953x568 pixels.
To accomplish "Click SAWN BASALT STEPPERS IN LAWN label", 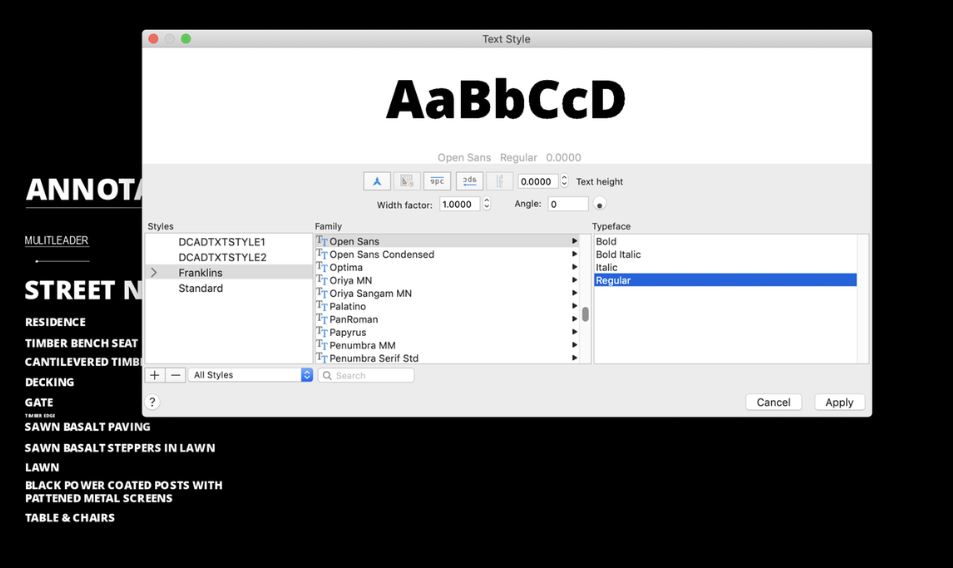I will coord(120,448).
